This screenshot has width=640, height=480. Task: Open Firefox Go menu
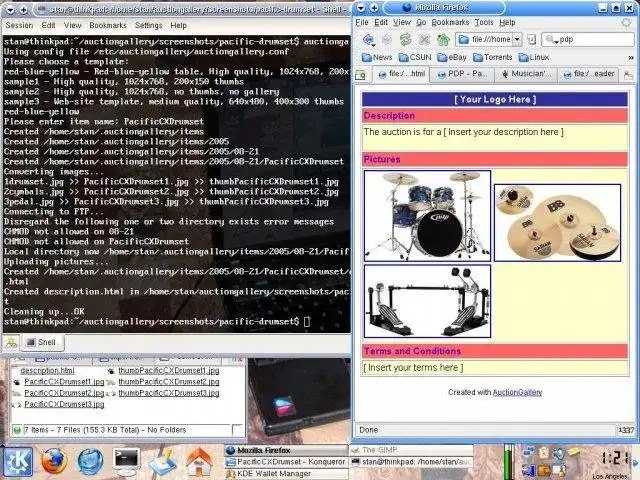coord(421,22)
